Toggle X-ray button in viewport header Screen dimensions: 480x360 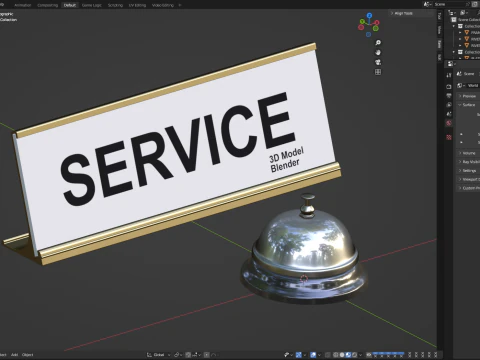pos(328,355)
